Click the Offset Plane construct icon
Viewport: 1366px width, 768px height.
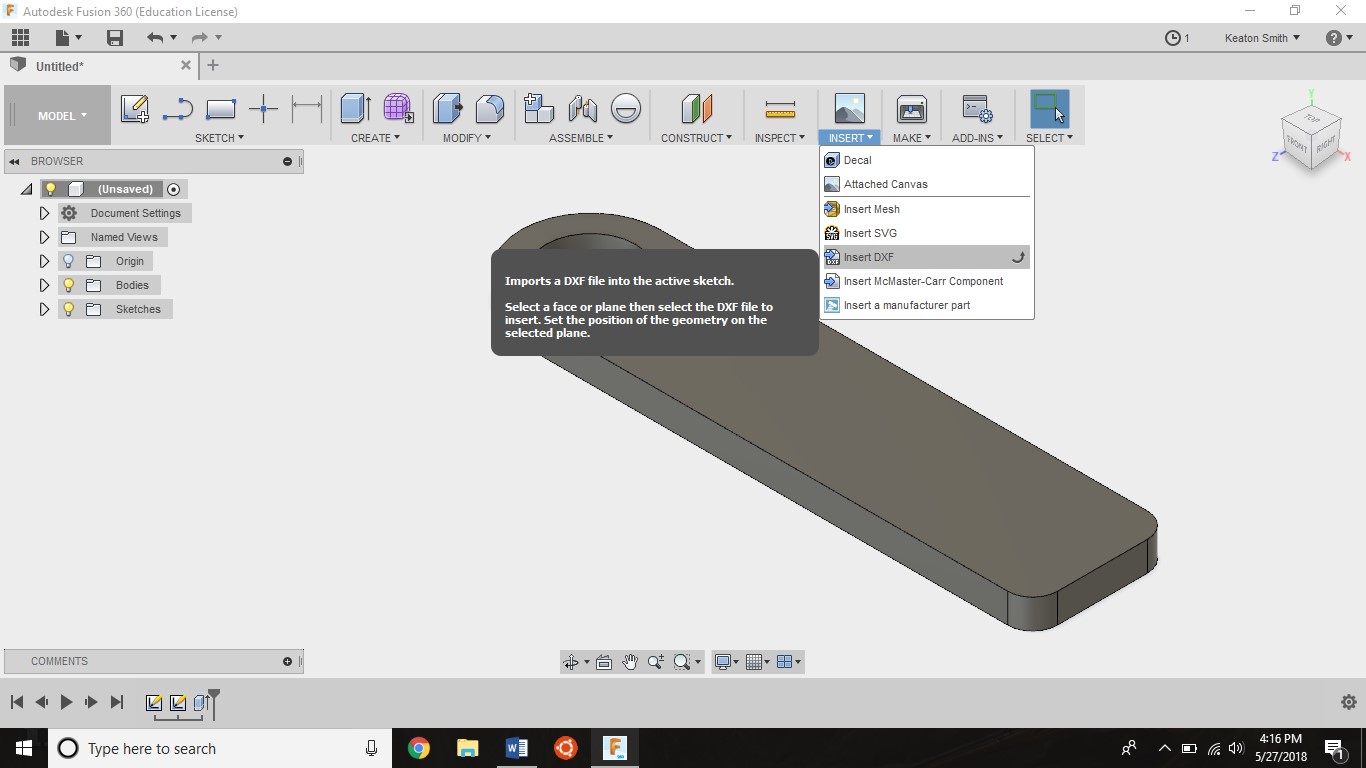coord(697,108)
